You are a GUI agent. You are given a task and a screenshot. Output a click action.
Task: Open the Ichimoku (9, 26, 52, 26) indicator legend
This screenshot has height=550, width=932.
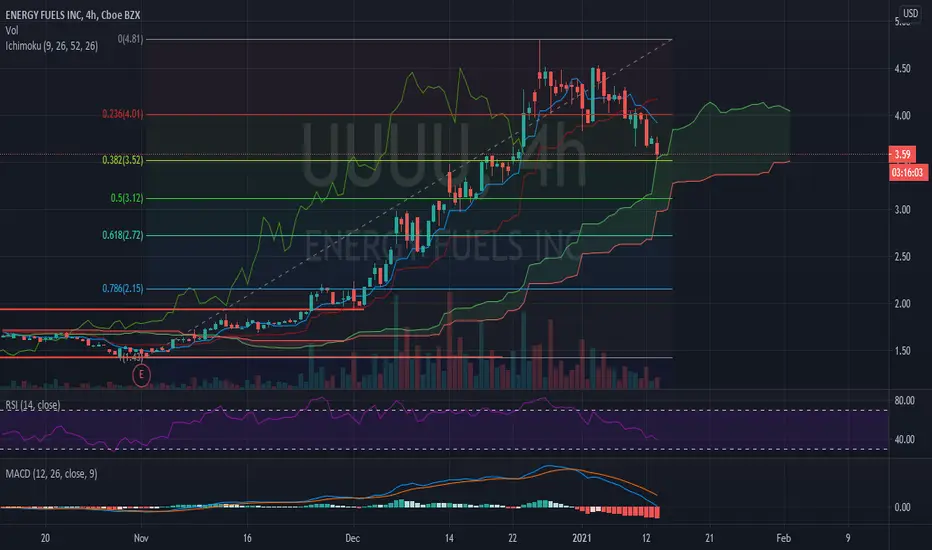pos(52,46)
